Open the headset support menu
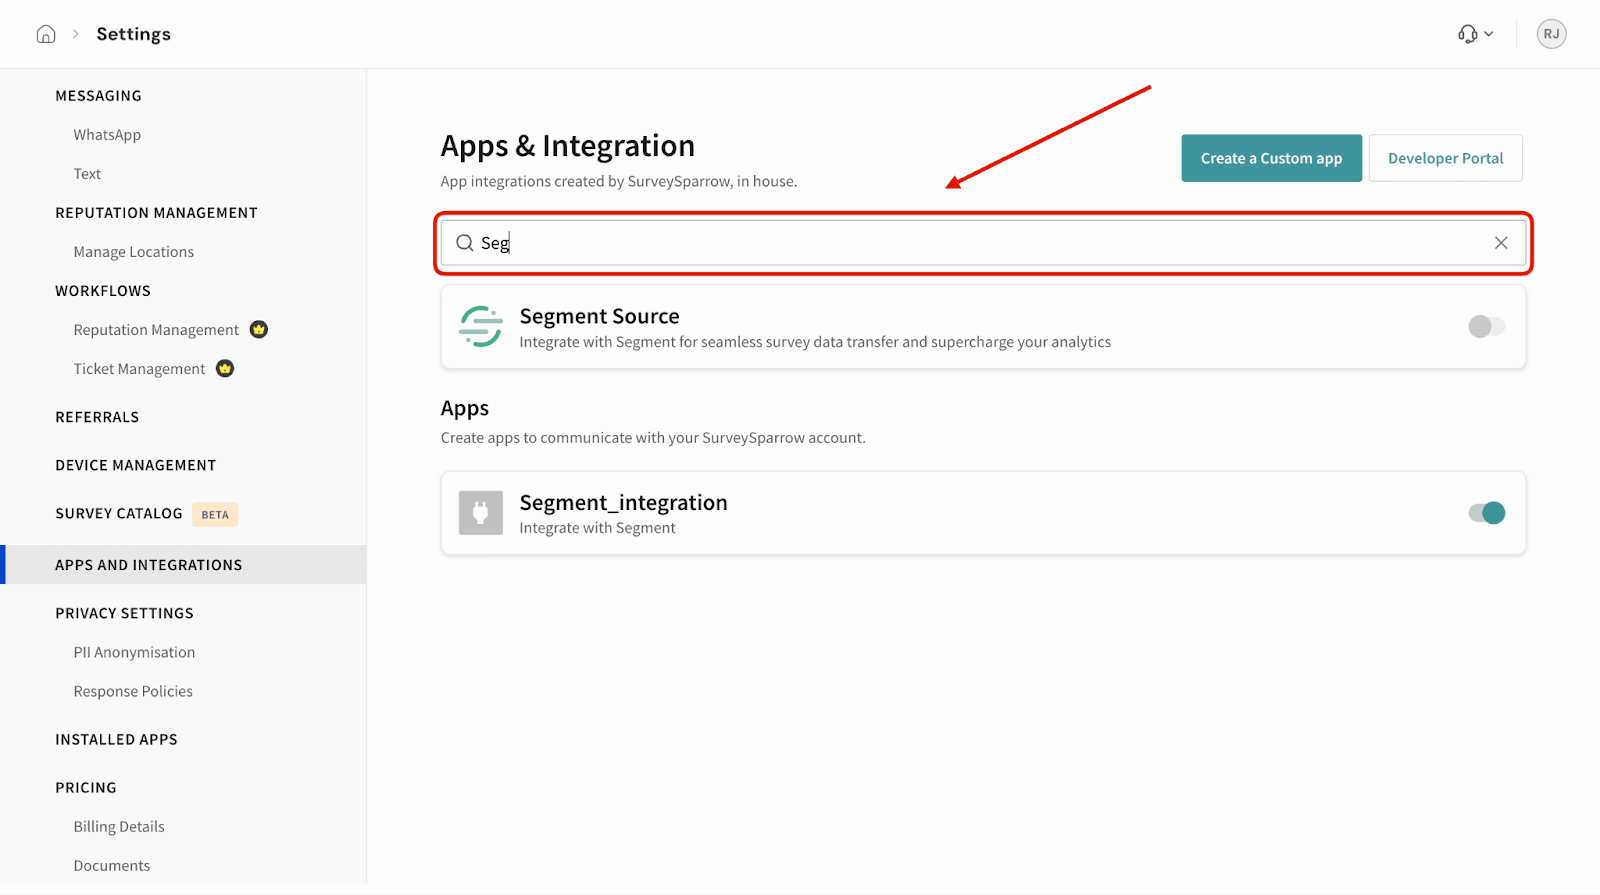The width and height of the screenshot is (1600, 895). pyautogui.click(x=1475, y=34)
